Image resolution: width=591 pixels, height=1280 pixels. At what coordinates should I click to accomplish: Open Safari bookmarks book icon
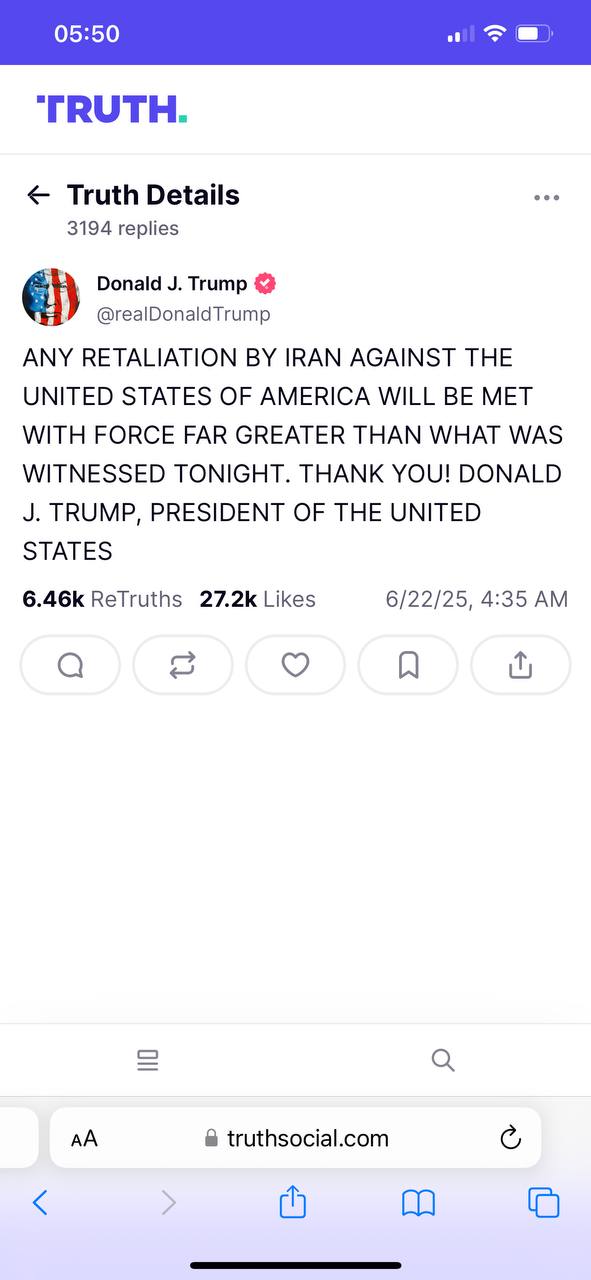[x=418, y=1202]
